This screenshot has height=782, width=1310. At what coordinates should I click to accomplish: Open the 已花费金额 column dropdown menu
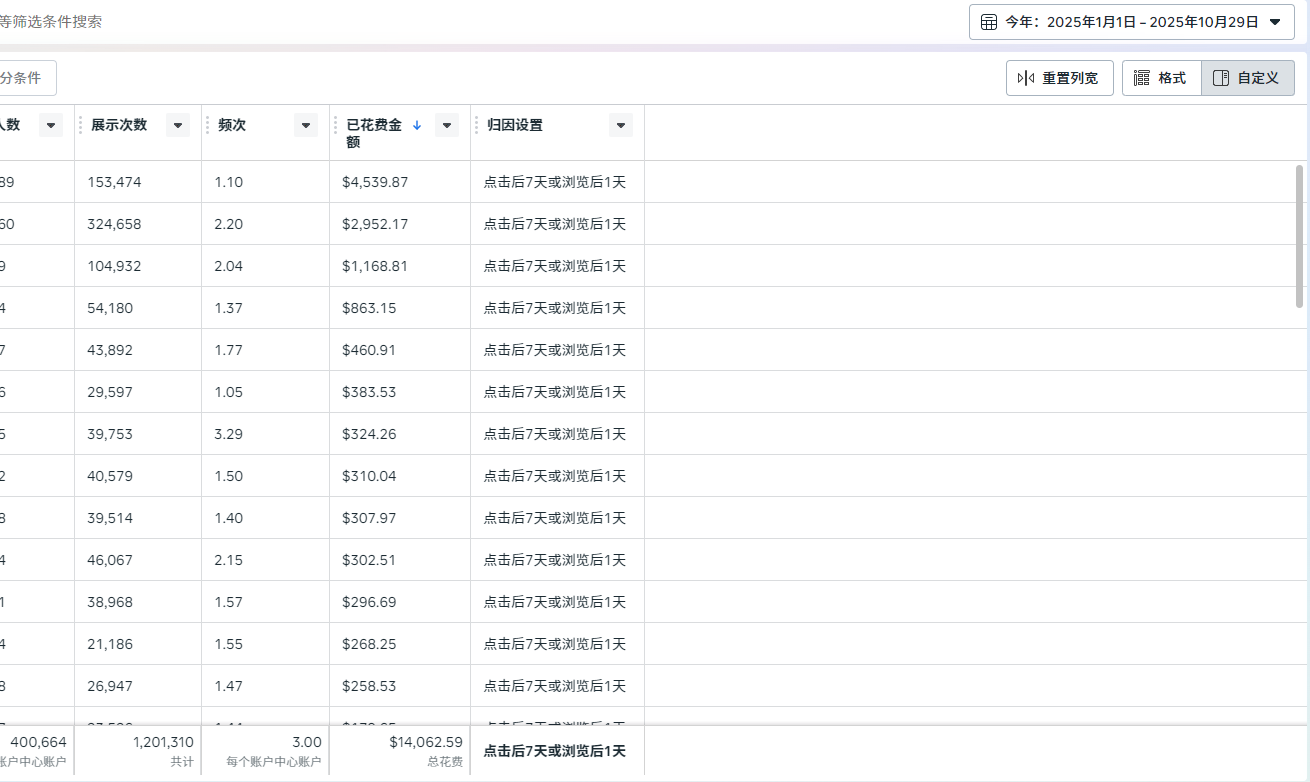point(447,125)
